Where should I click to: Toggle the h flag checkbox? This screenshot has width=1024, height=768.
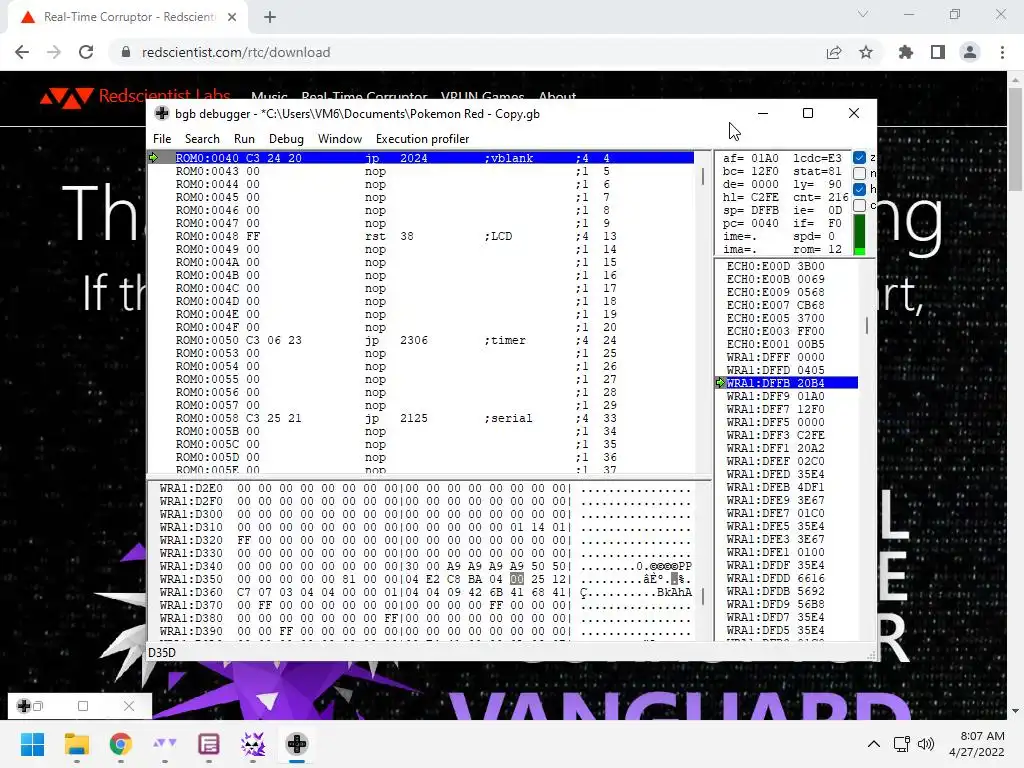click(859, 189)
